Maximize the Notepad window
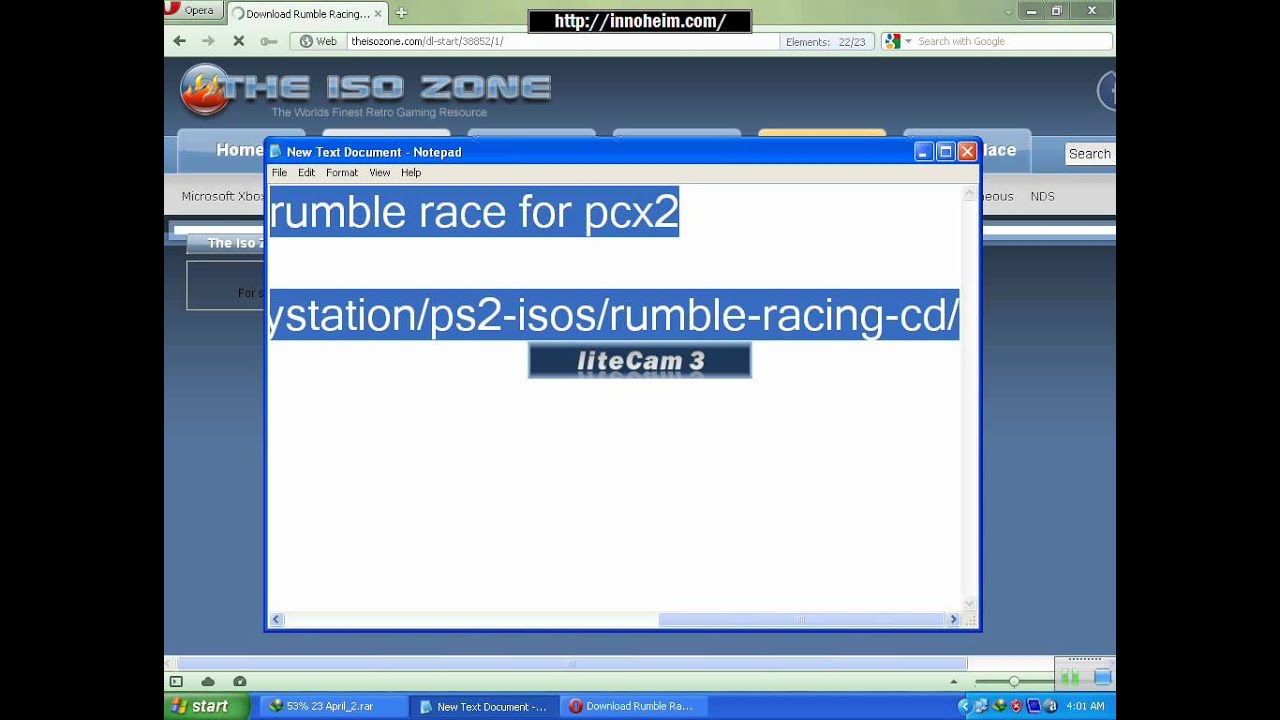 [945, 152]
